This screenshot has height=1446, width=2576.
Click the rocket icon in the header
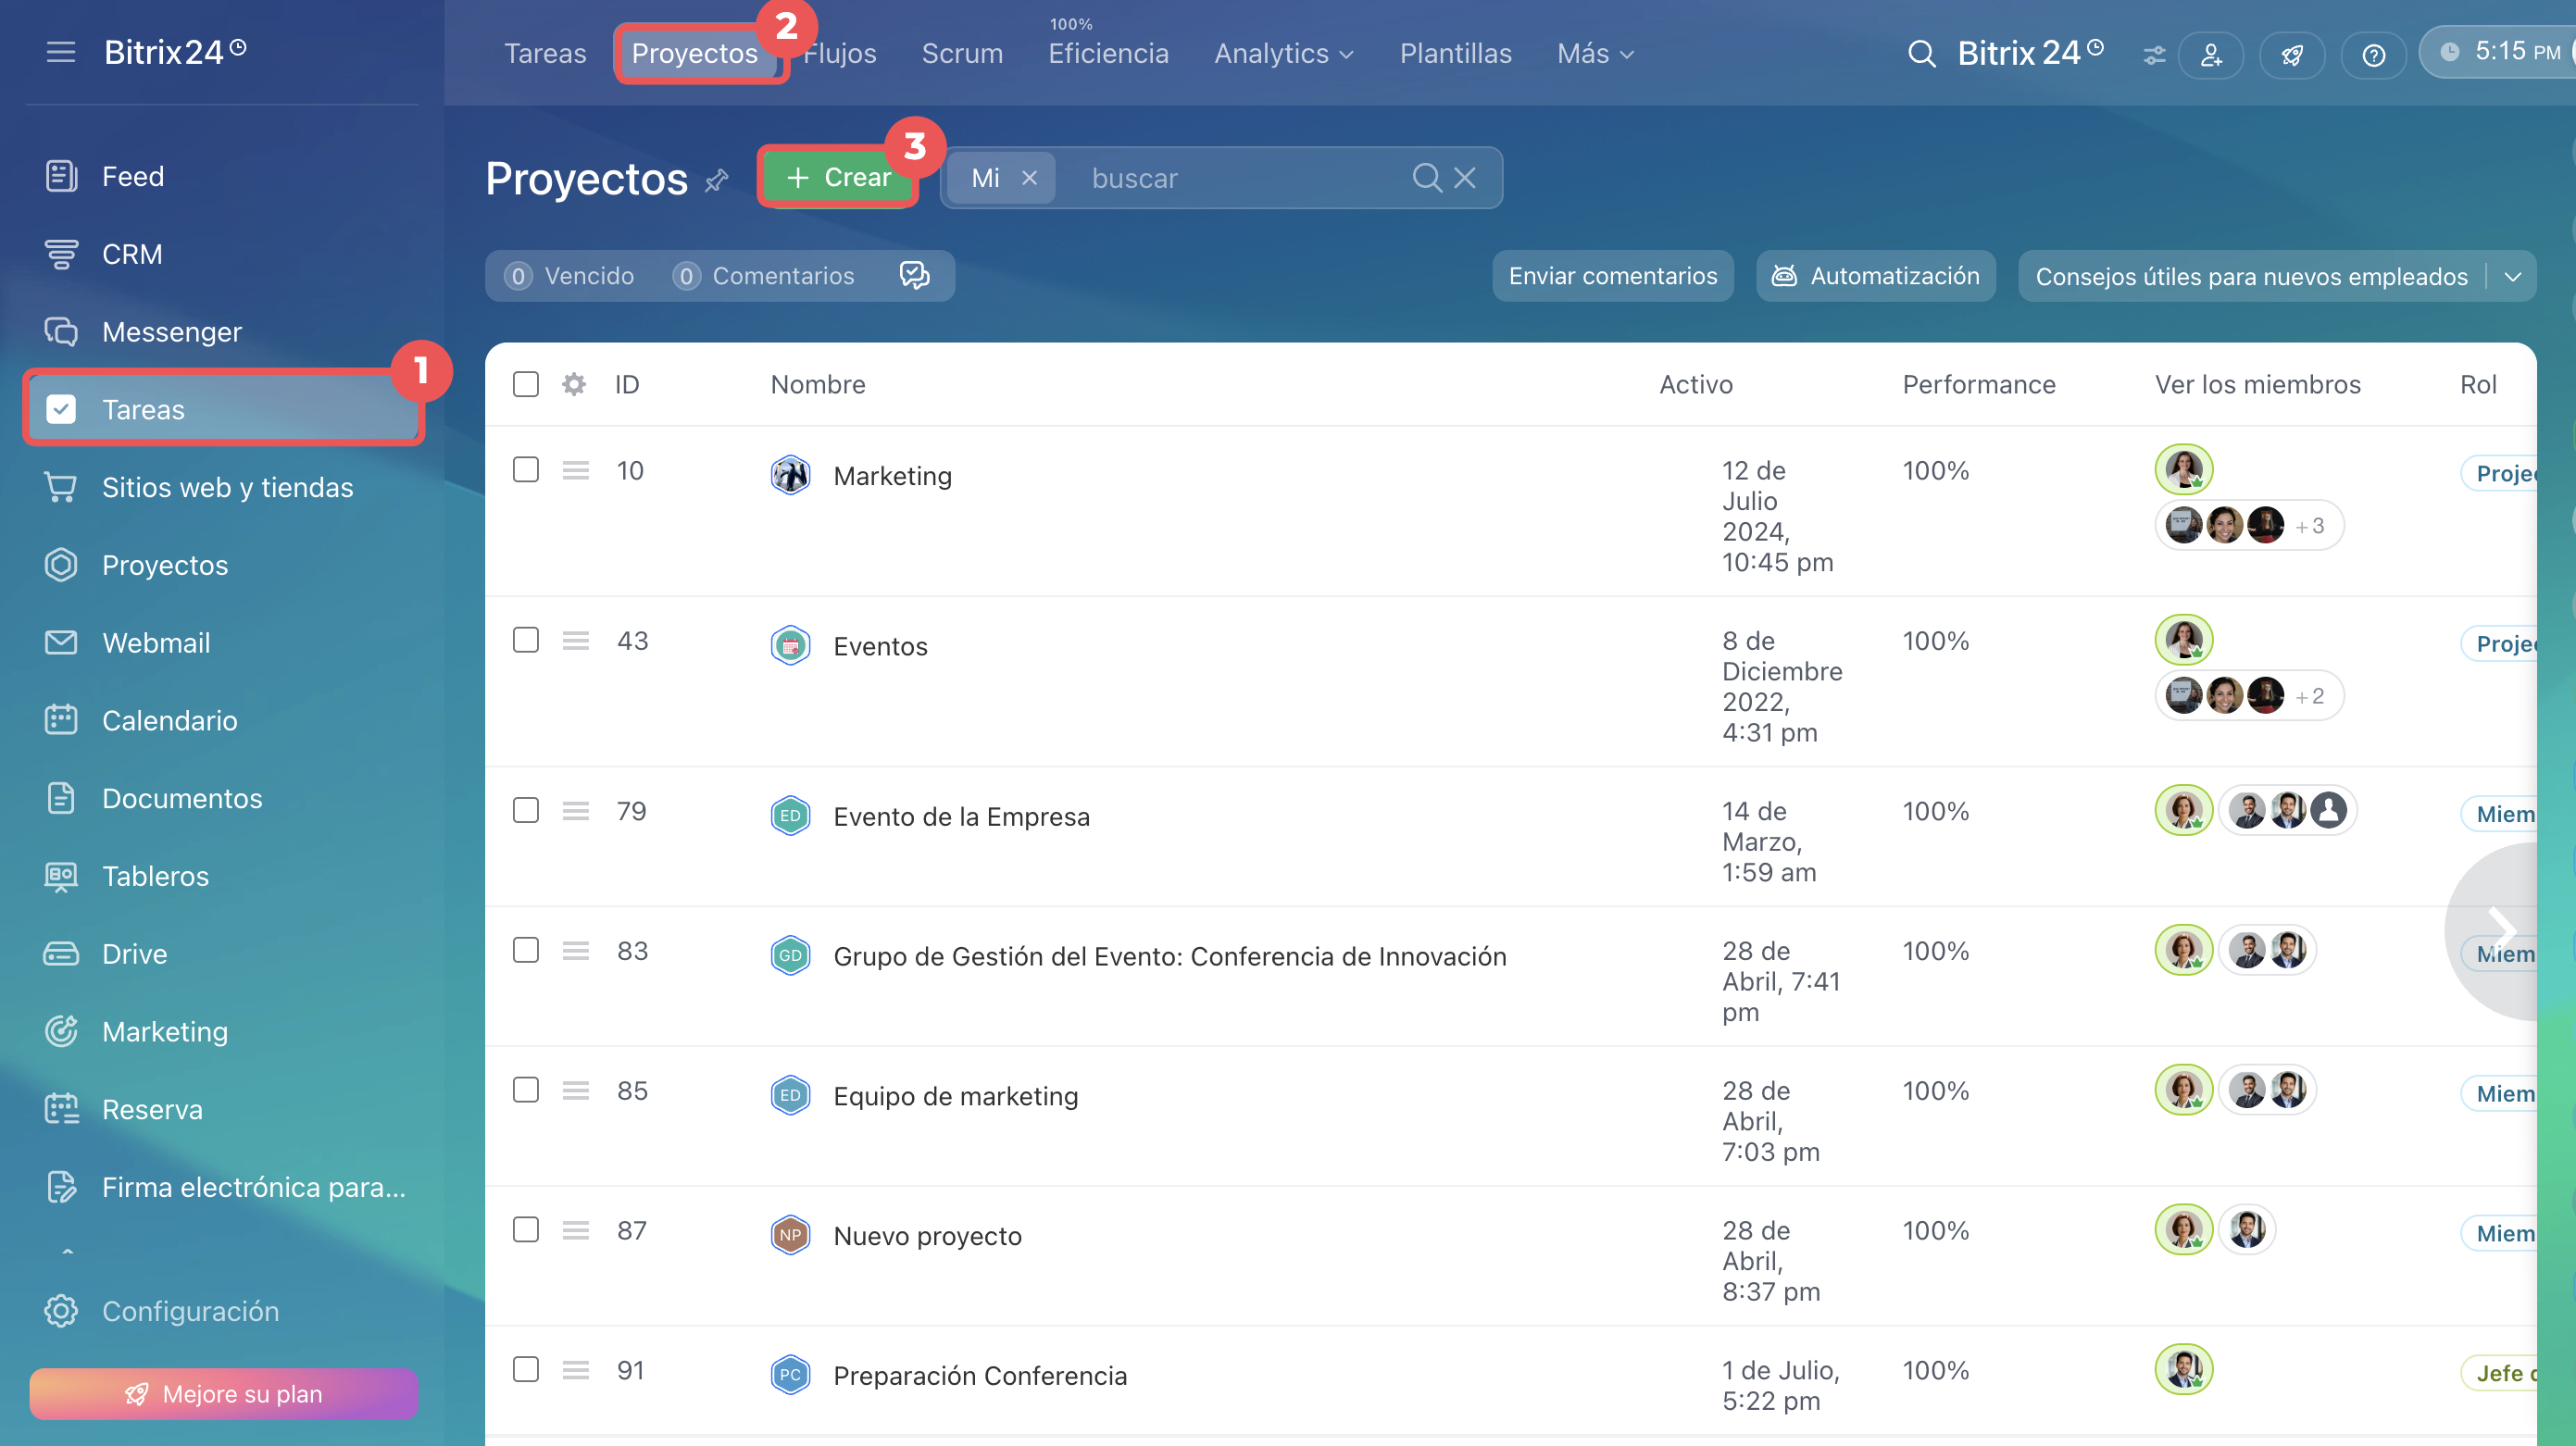2292,55
